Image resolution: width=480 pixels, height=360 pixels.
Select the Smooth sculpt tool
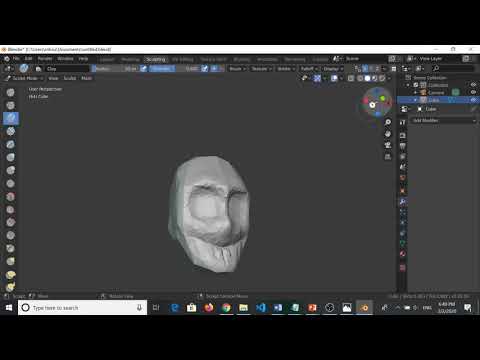[11, 196]
